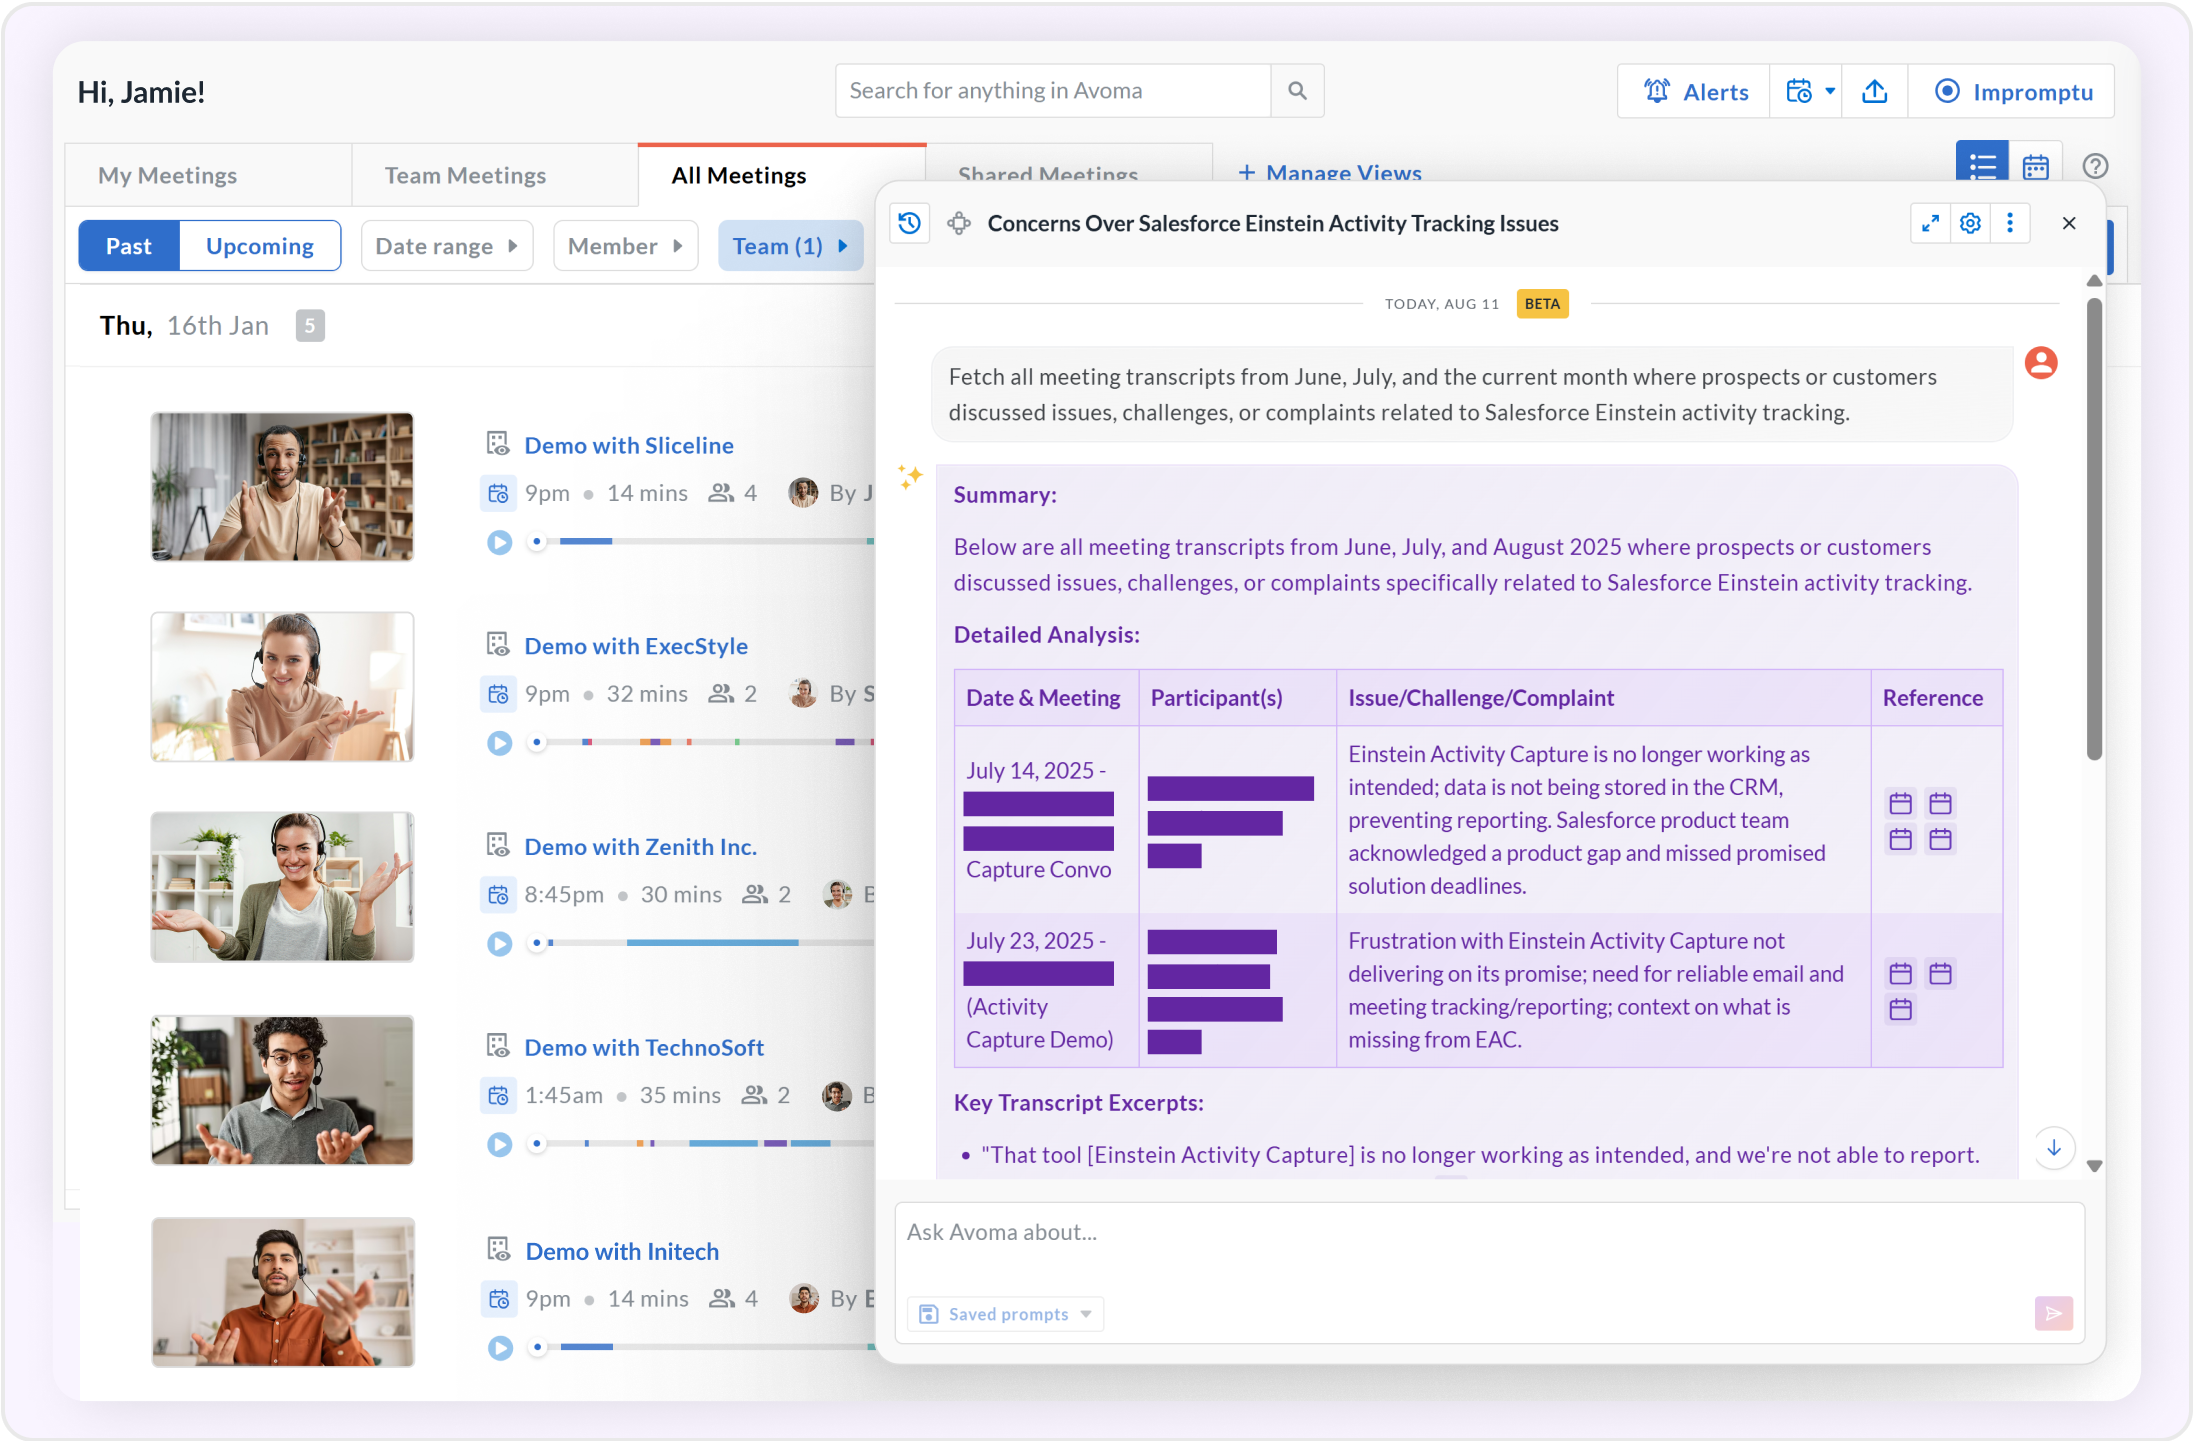2193x1441 pixels.
Task: Click the Zenith Inc. calendar time icon
Action: tap(498, 895)
